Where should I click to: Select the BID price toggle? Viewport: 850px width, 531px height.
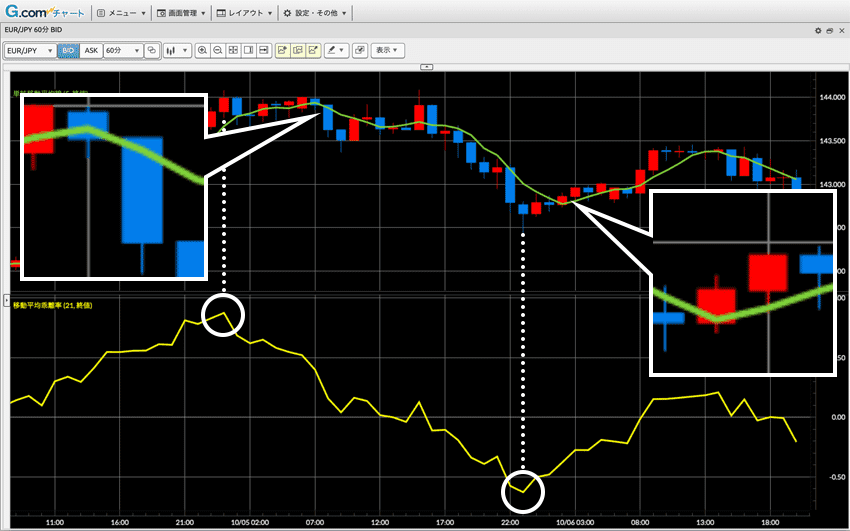click(x=68, y=50)
